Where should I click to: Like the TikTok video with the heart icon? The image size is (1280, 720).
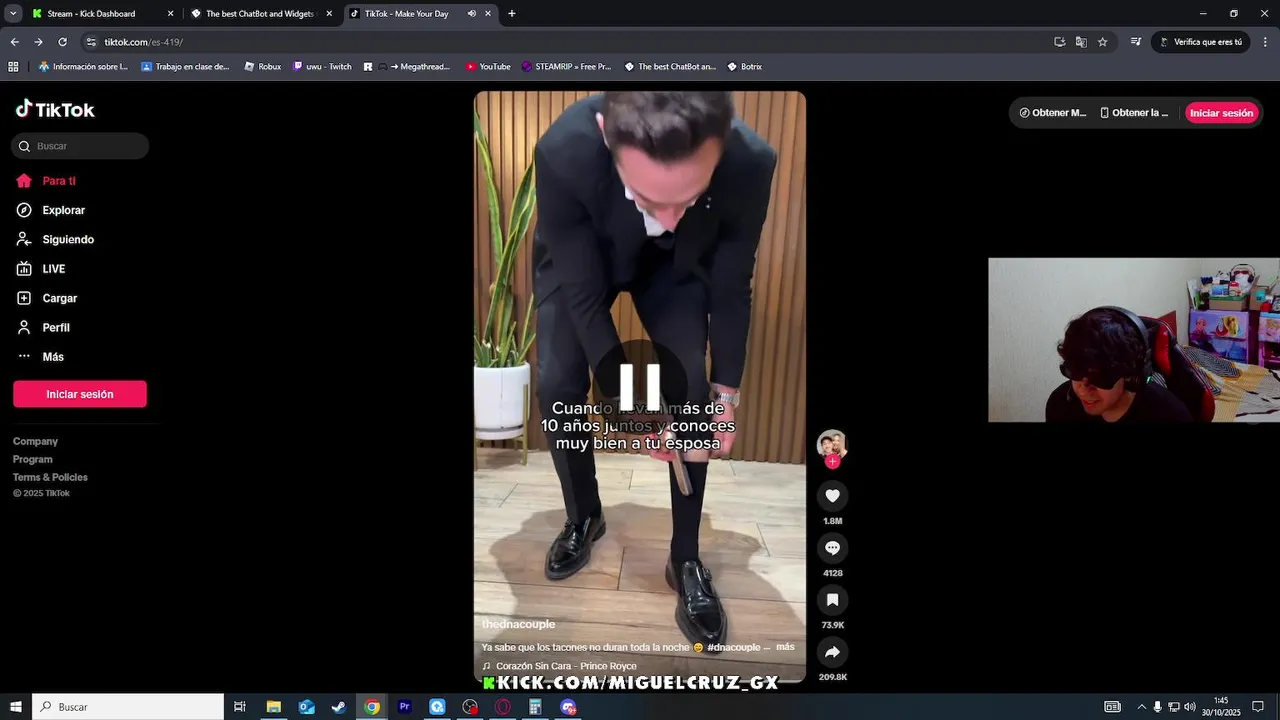click(x=832, y=496)
